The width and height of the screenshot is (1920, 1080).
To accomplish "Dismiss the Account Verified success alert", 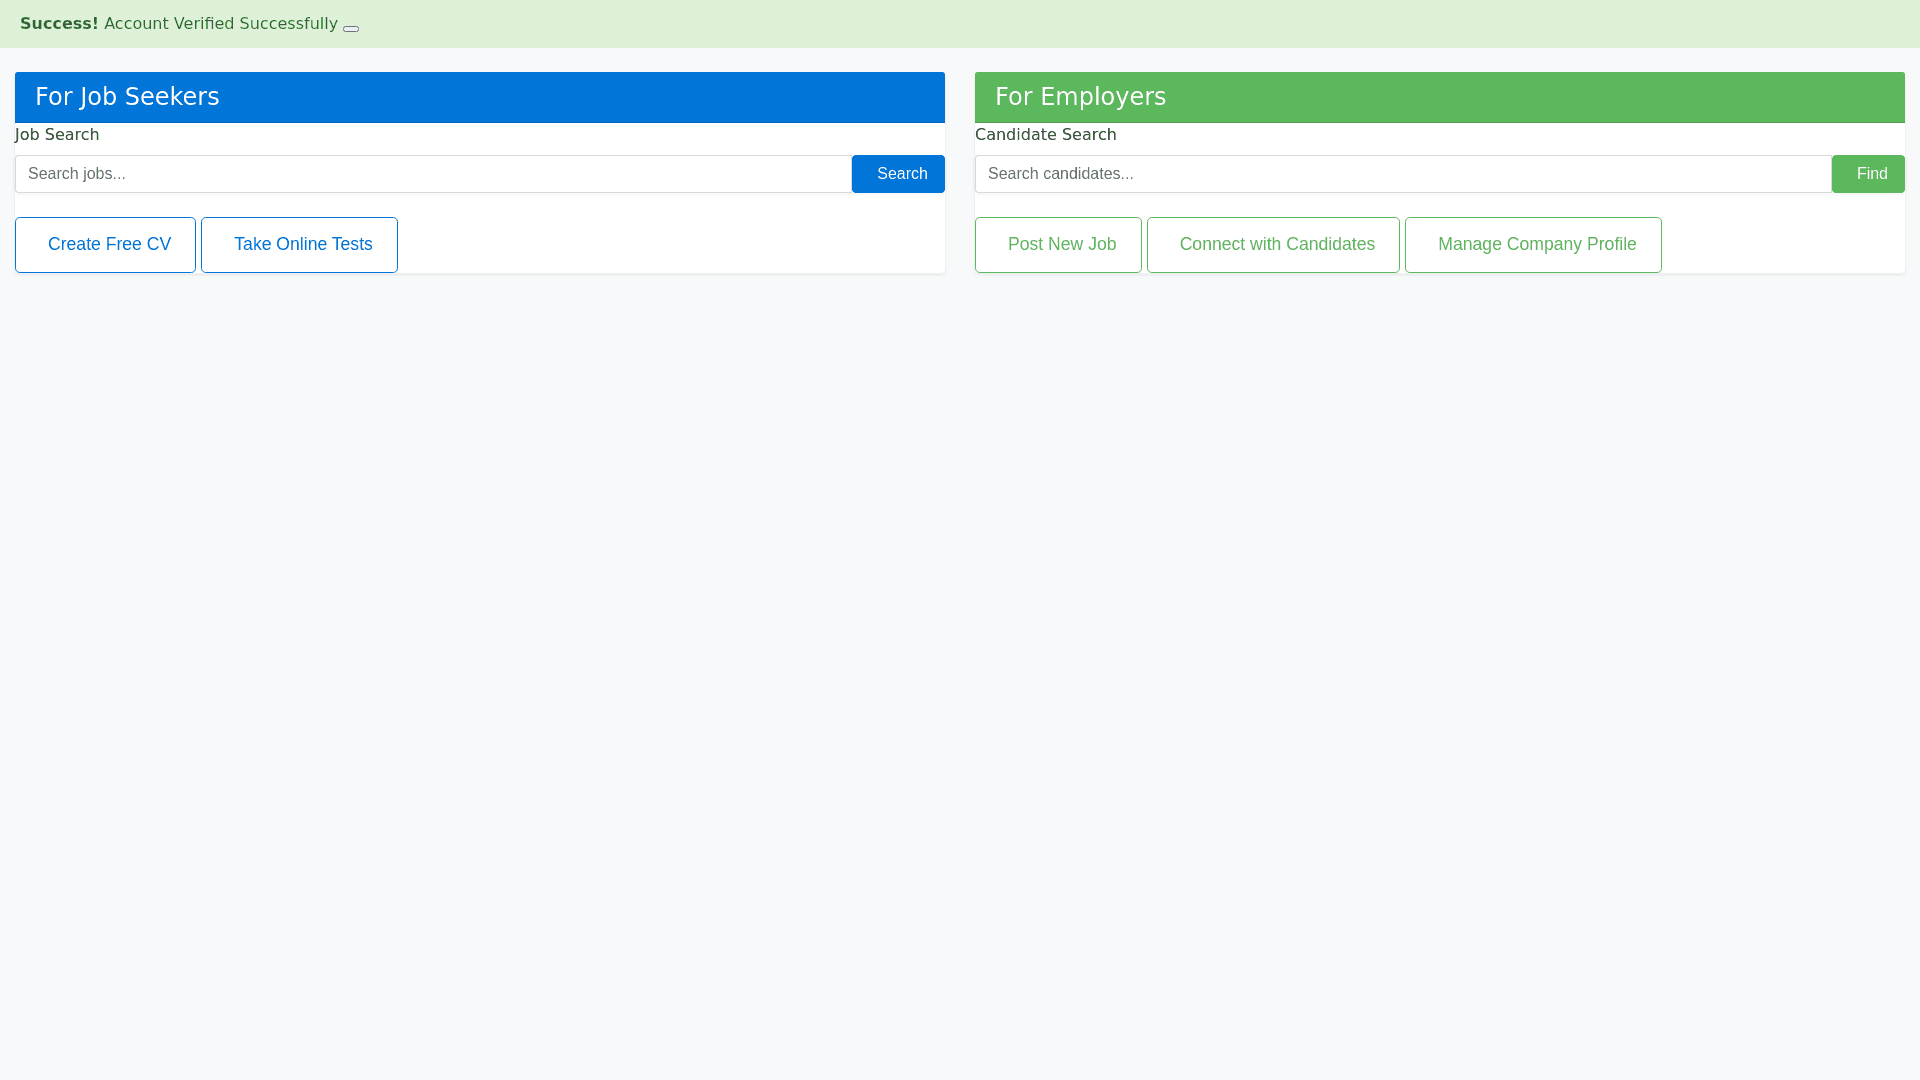I will (x=351, y=28).
